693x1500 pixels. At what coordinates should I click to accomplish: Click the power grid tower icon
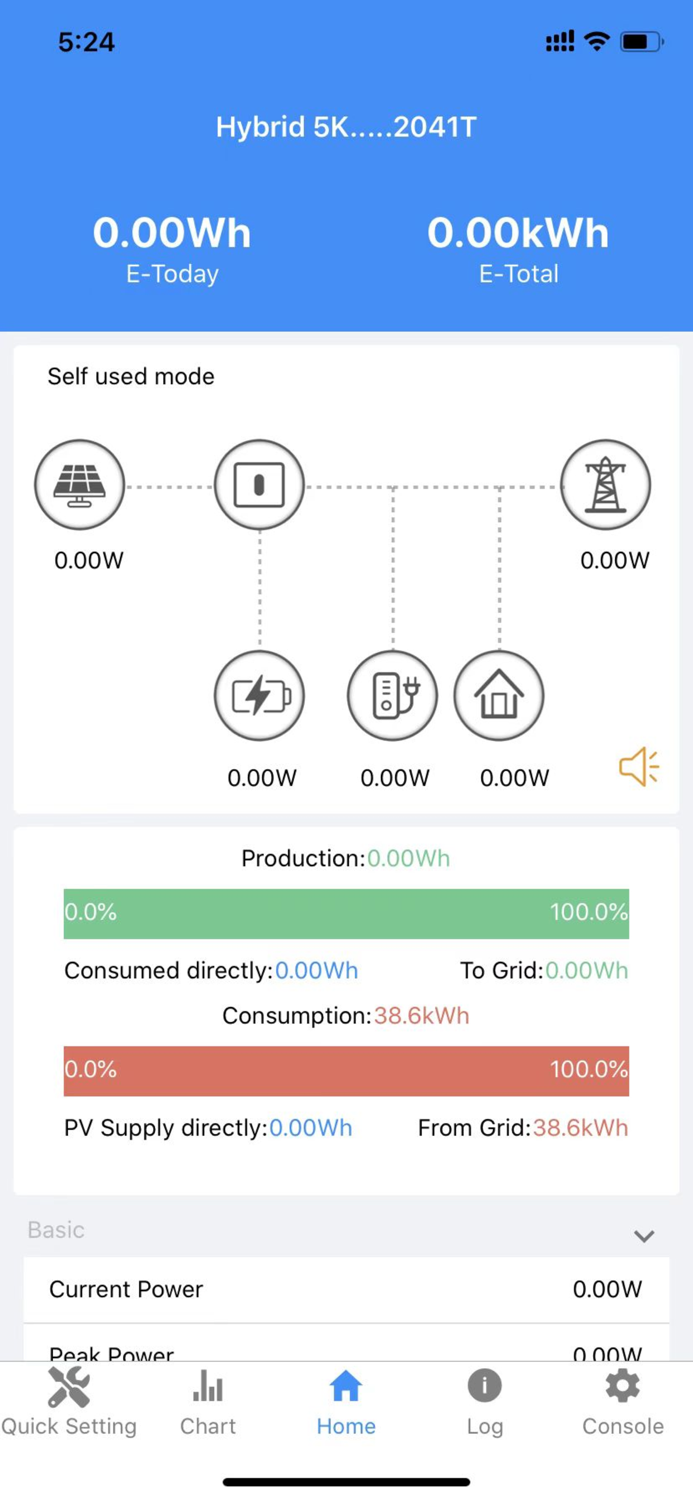point(606,484)
